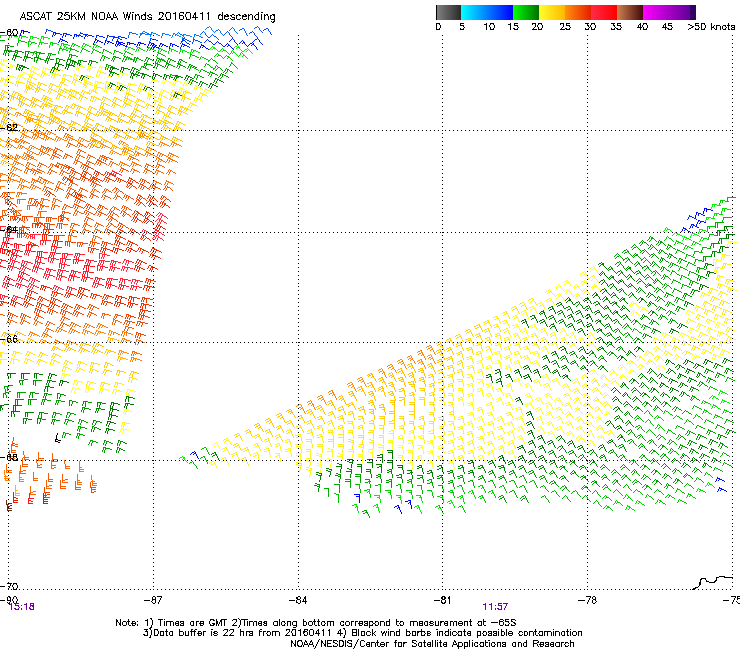Click the longitude label '-81'

point(442,600)
